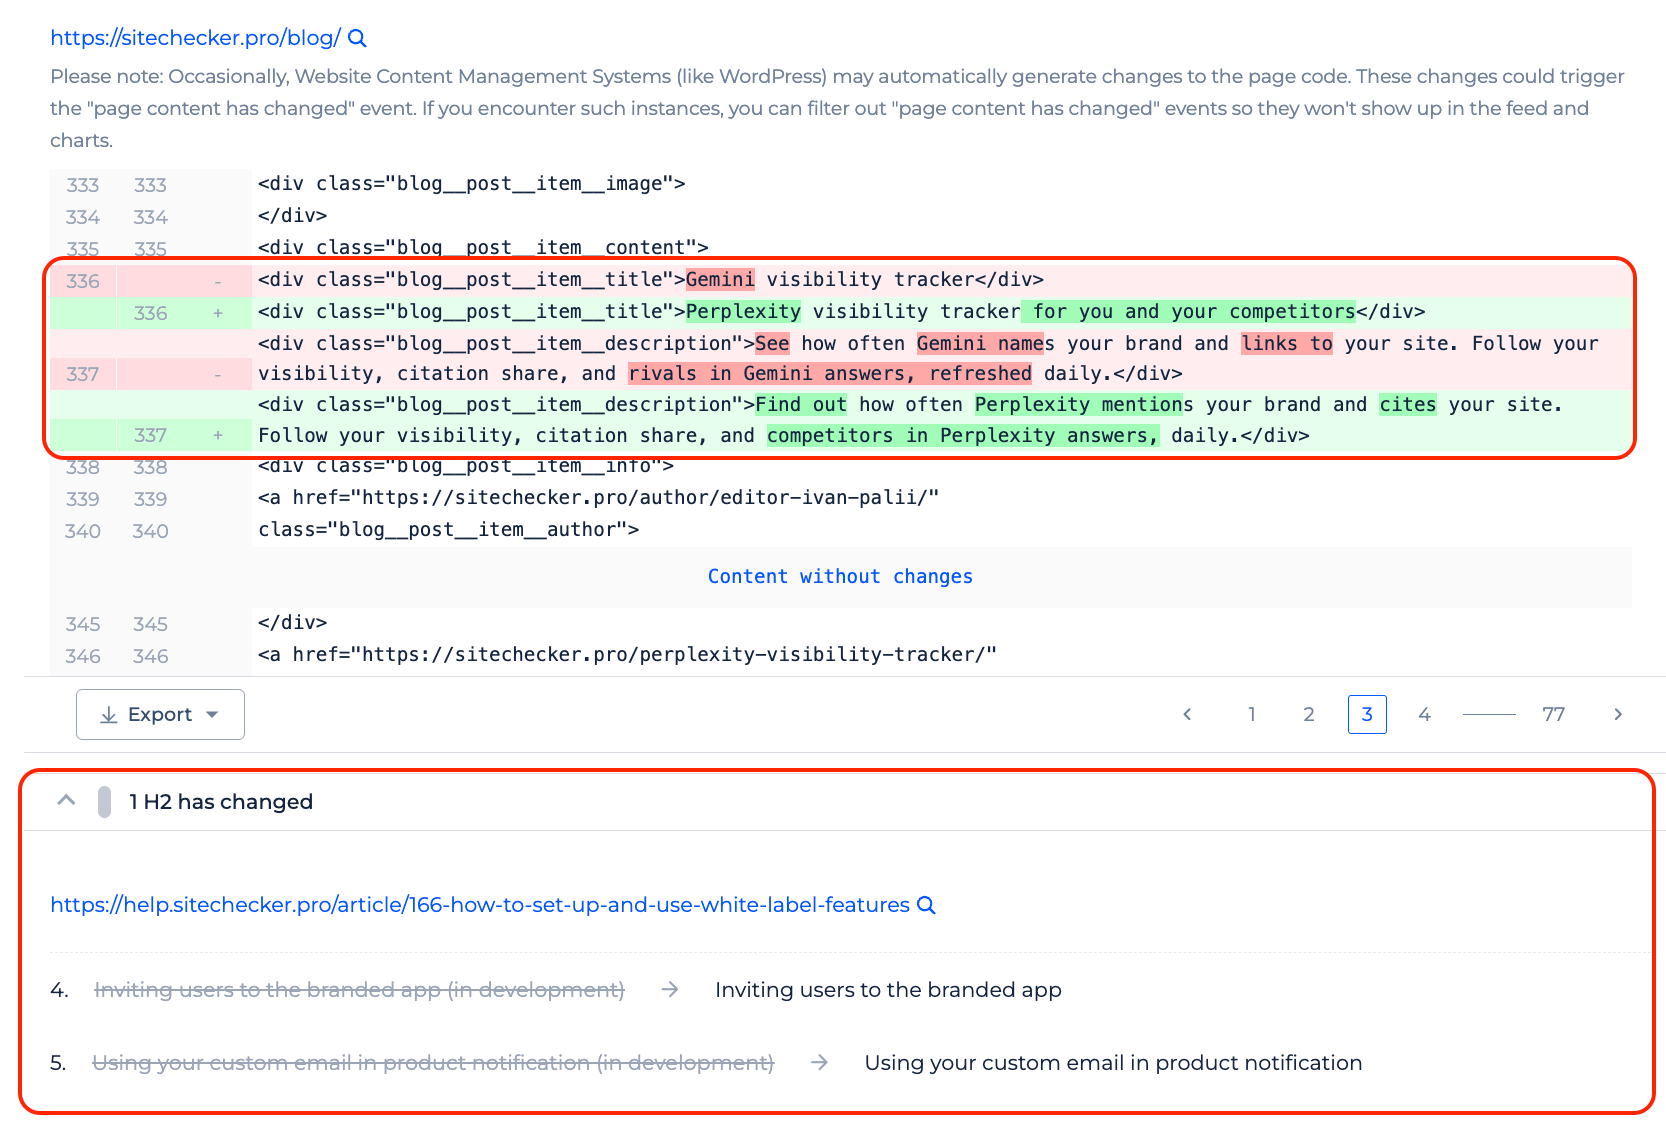Click code line 'blog__post__item__image'
1666x1122 pixels.
tap(471, 184)
